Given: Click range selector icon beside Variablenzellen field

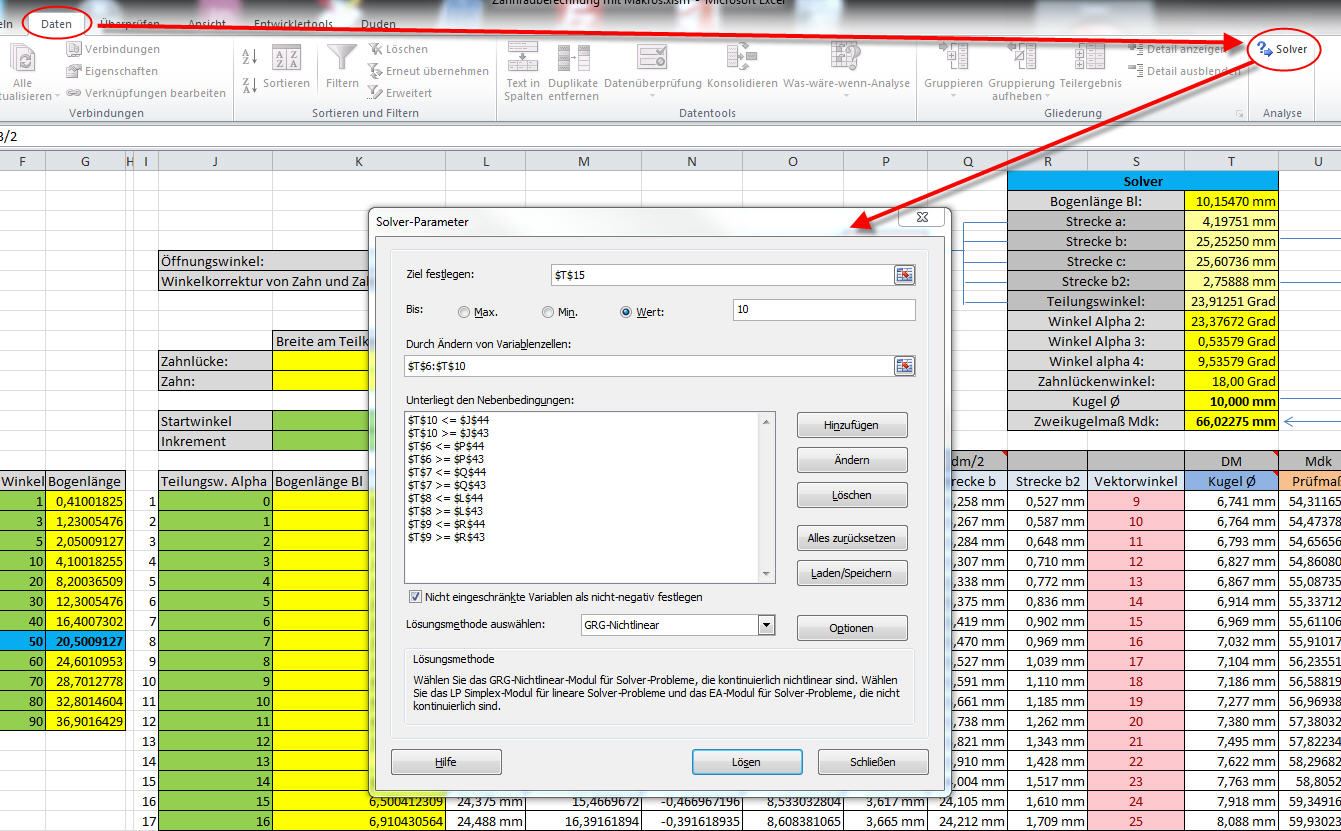Looking at the screenshot, I should point(904,367).
